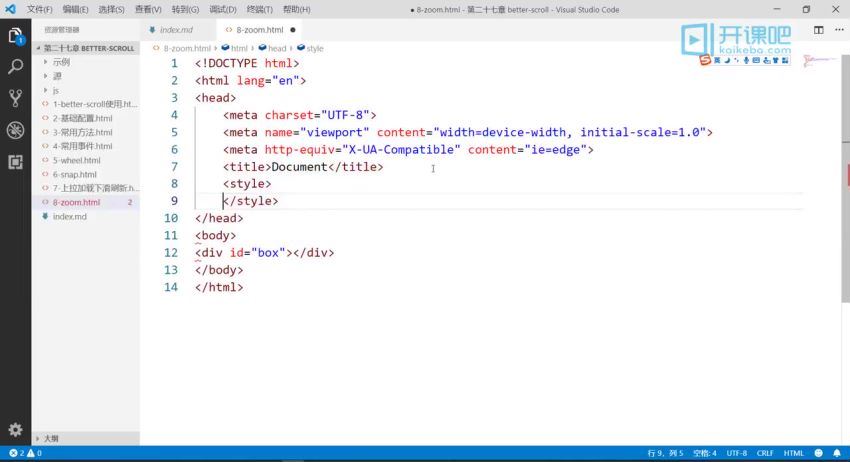Viewport: 850px width, 462px height.
Task: Click the meta charset="UTF-8" line
Action: coord(299,115)
